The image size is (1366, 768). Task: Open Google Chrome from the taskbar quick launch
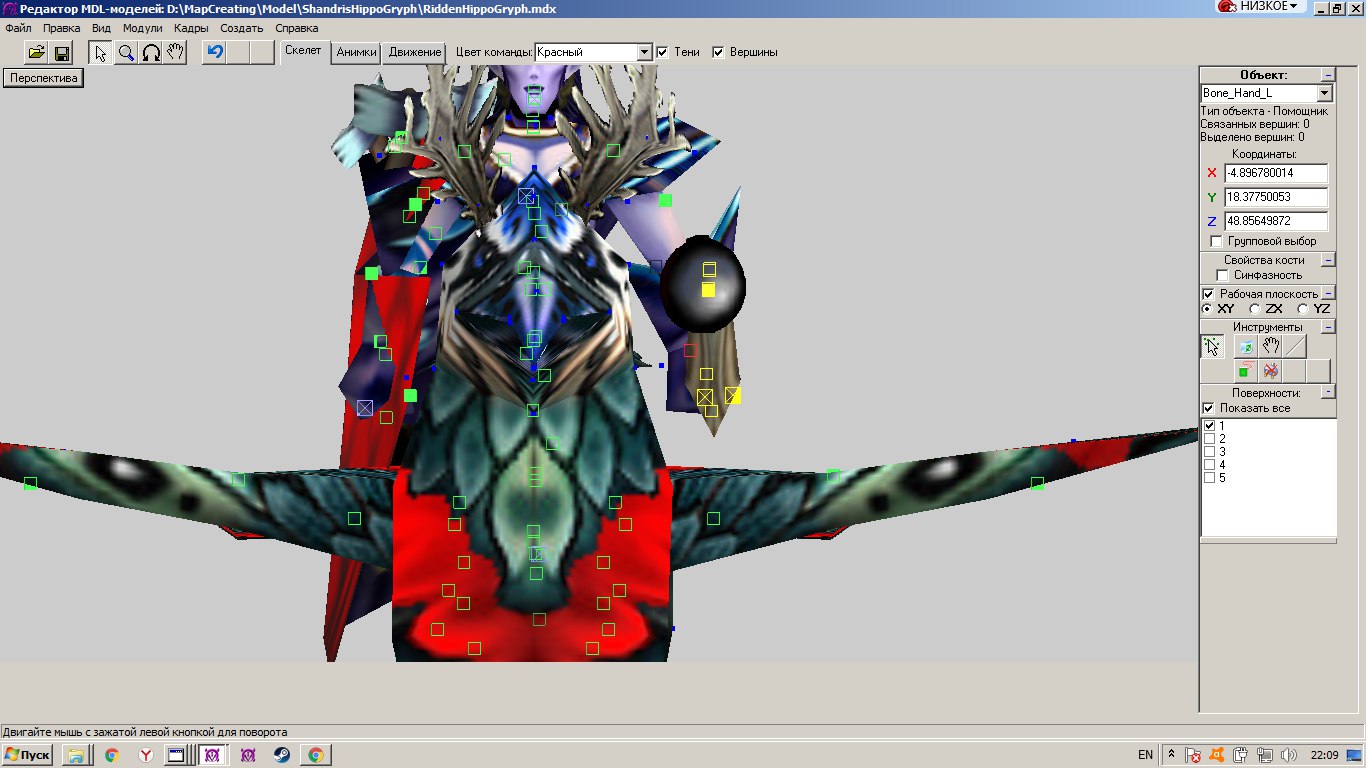111,755
